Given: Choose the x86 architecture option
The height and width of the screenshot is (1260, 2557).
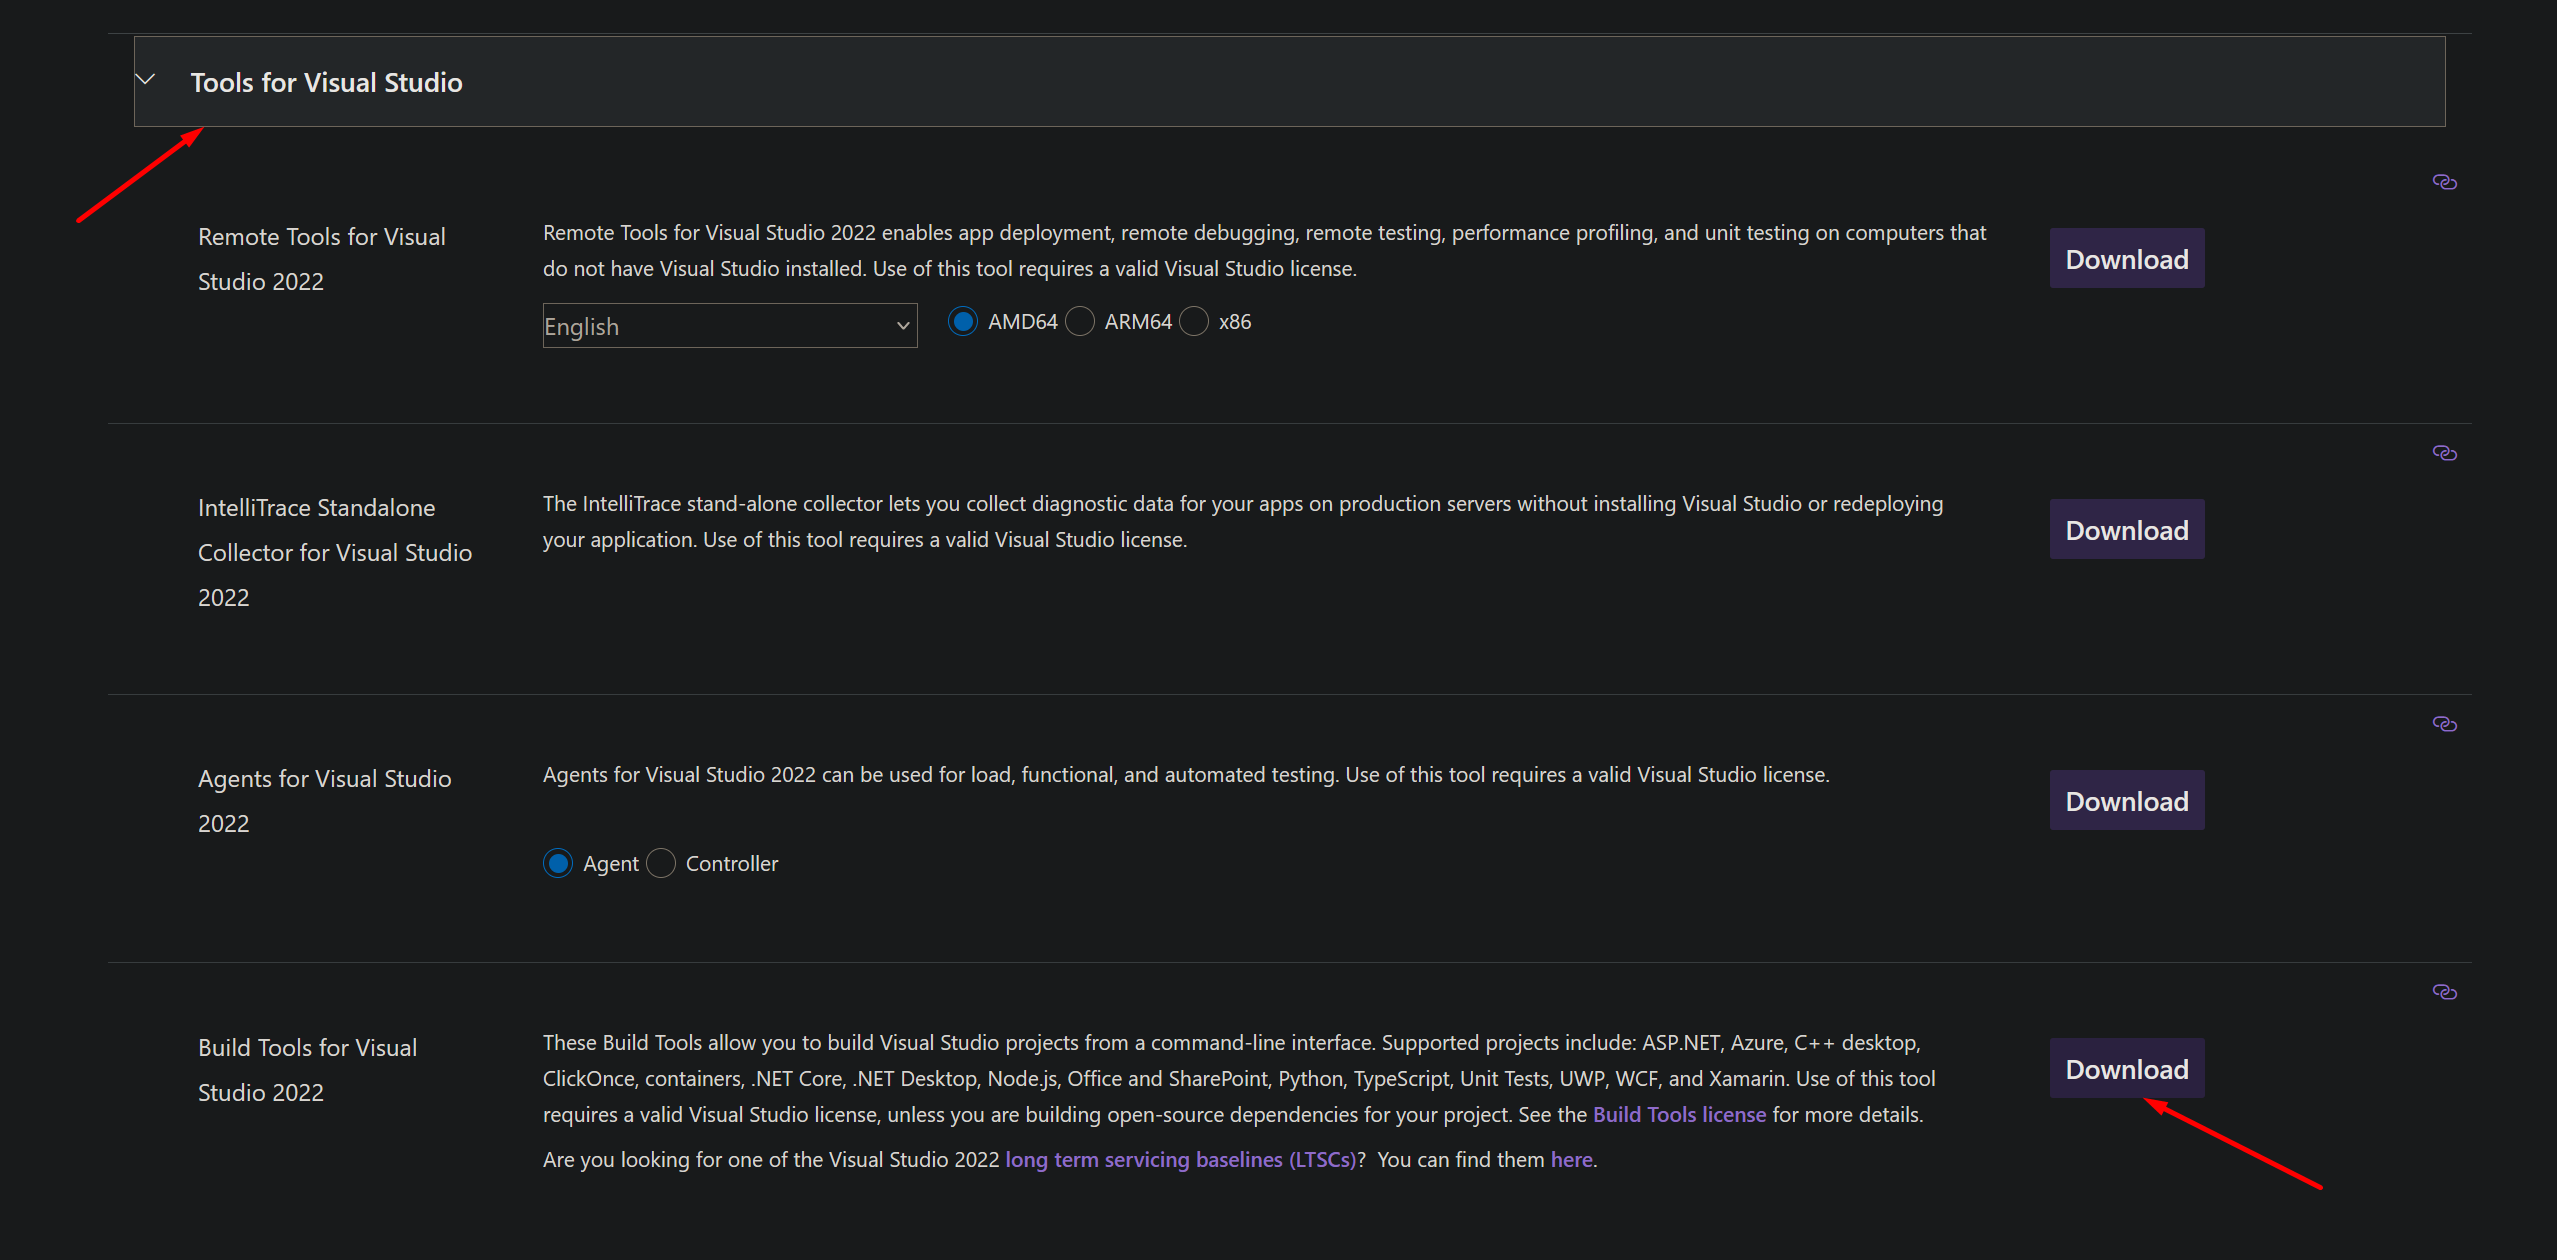Looking at the screenshot, I should coord(1194,322).
